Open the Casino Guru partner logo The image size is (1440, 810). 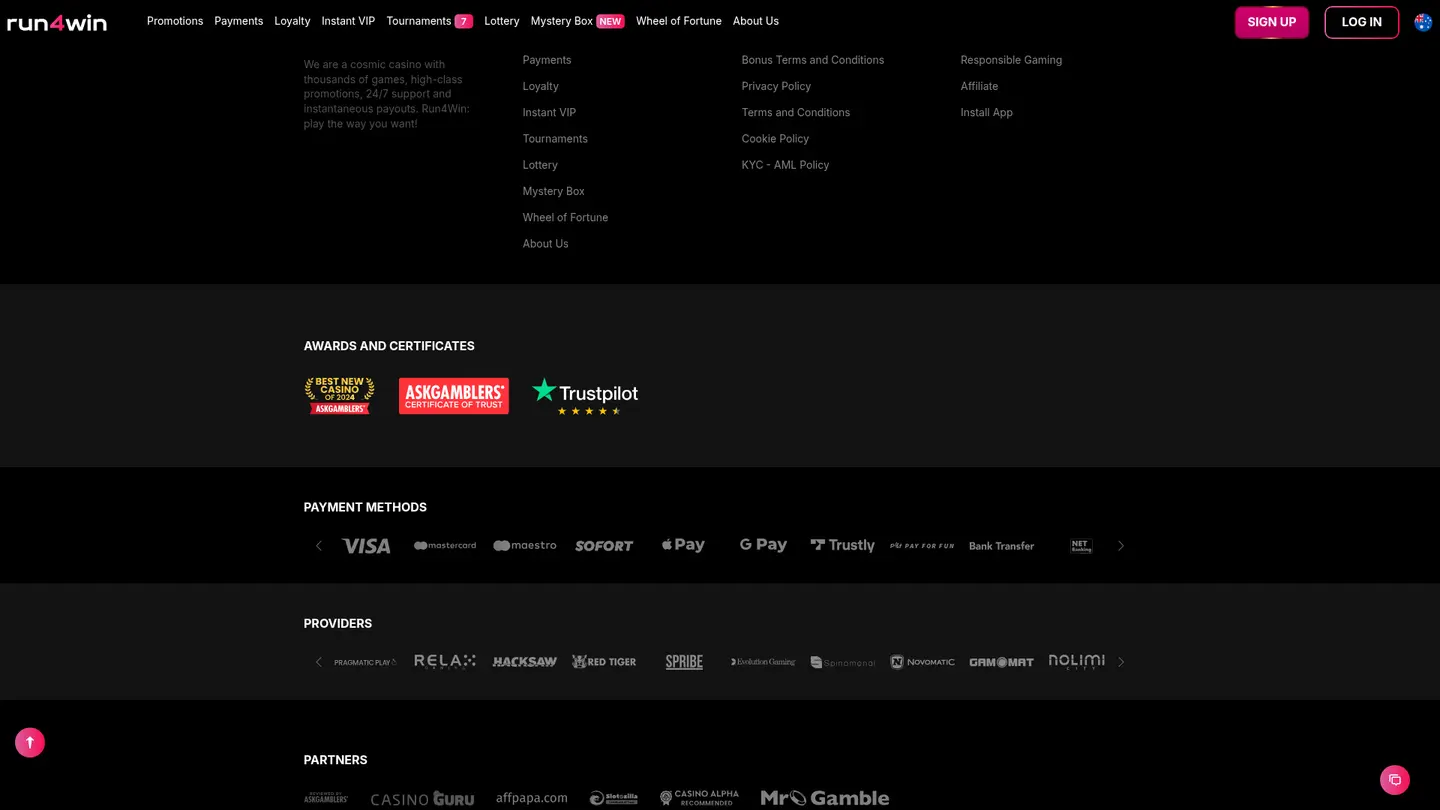click(x=422, y=798)
